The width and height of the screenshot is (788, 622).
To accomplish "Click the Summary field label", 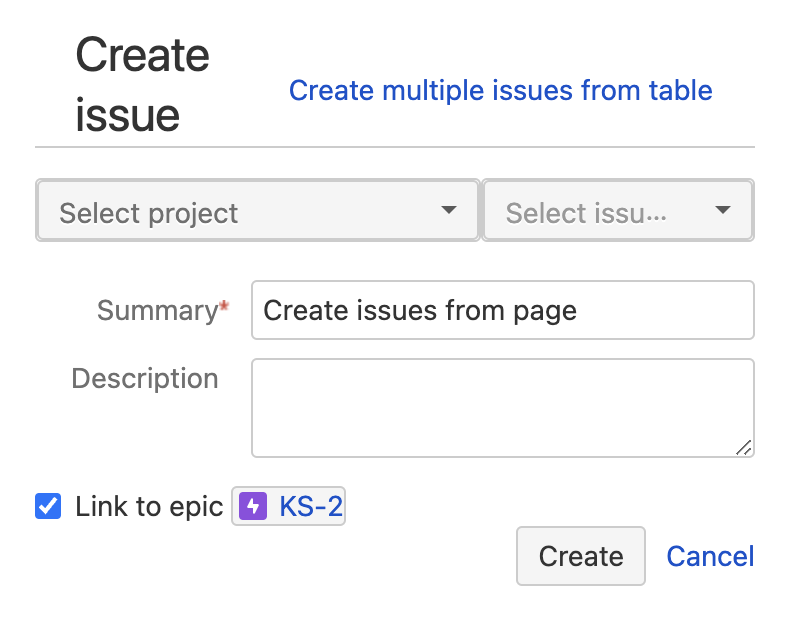I will pos(157,310).
